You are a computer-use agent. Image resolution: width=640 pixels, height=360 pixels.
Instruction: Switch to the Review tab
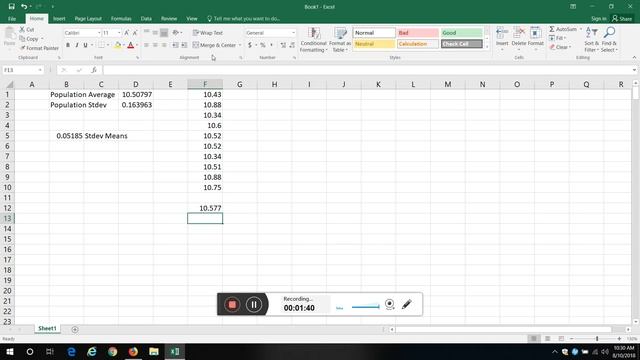169,19
